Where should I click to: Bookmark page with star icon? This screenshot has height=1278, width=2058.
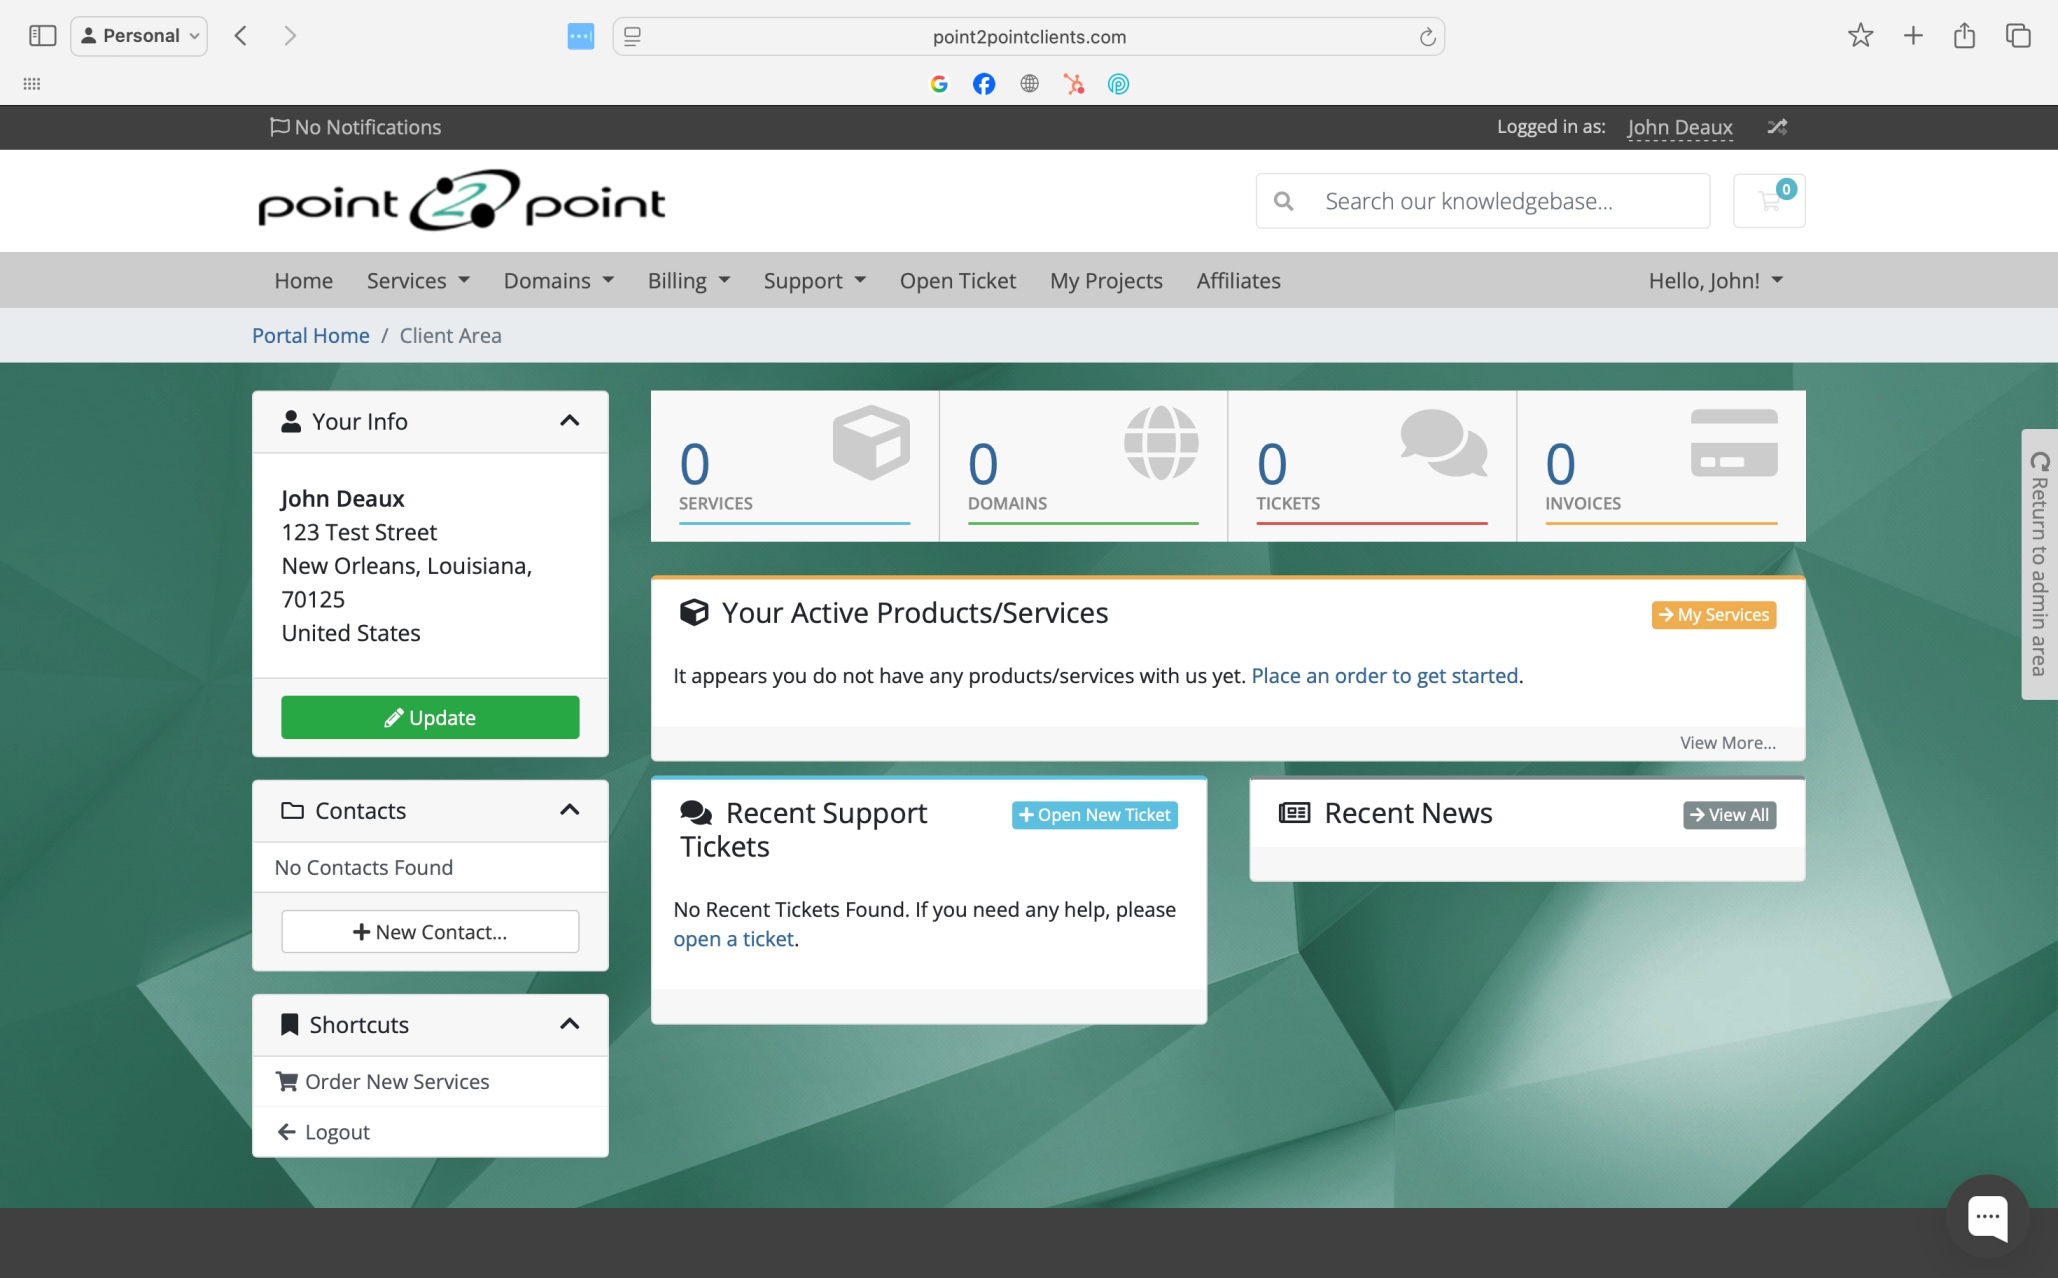click(x=1860, y=36)
